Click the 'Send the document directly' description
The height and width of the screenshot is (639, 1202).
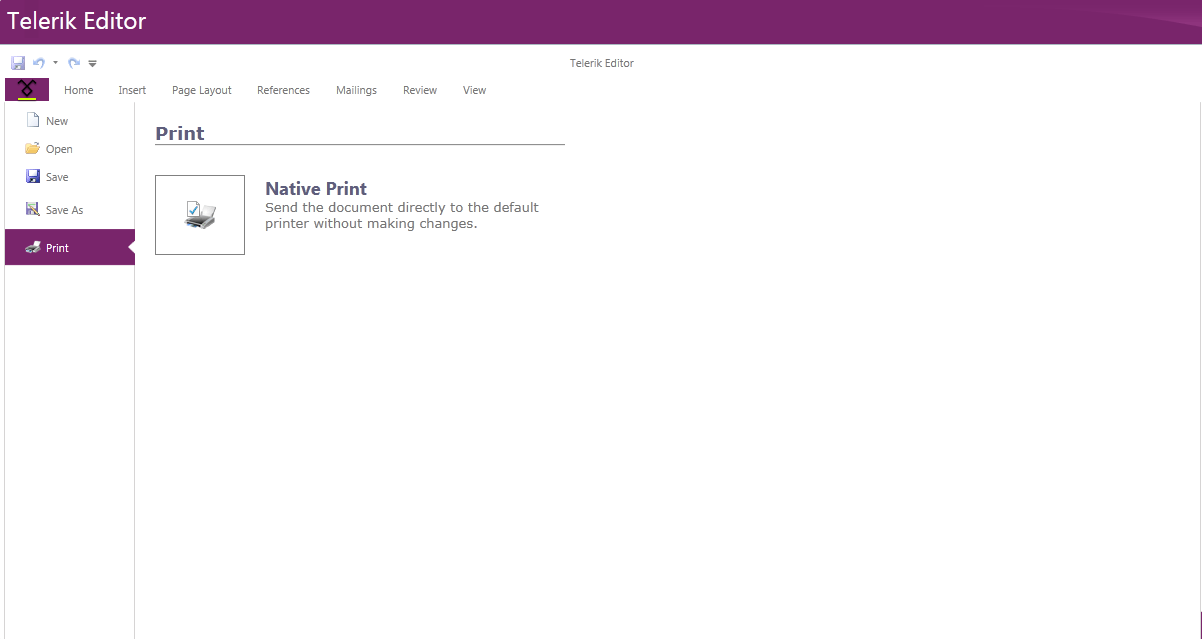(x=402, y=216)
